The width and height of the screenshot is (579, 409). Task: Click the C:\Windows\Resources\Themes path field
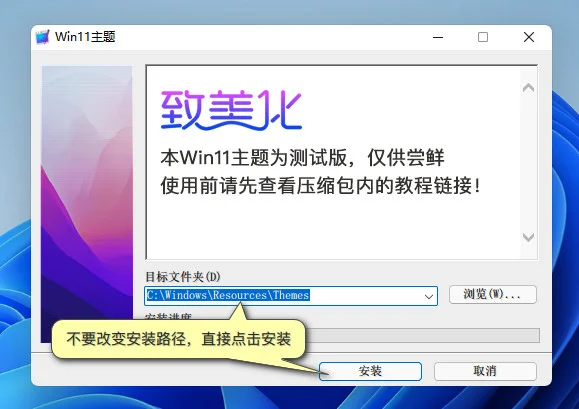coord(291,296)
